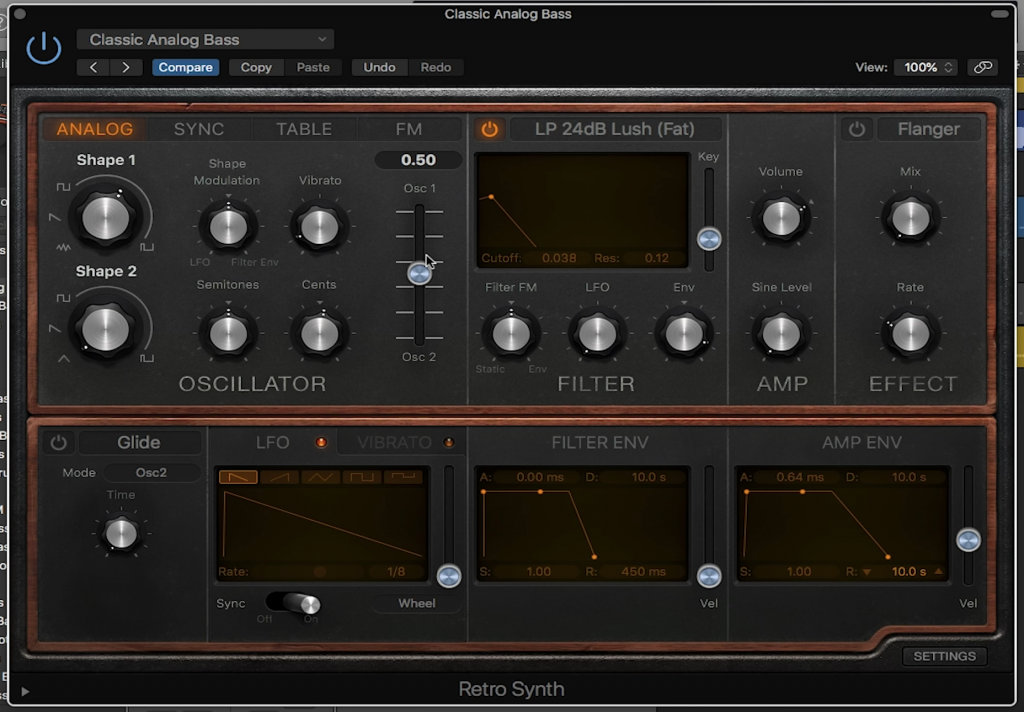Click the Filter Env Vel slider handle
1024x712 pixels.
click(x=709, y=576)
